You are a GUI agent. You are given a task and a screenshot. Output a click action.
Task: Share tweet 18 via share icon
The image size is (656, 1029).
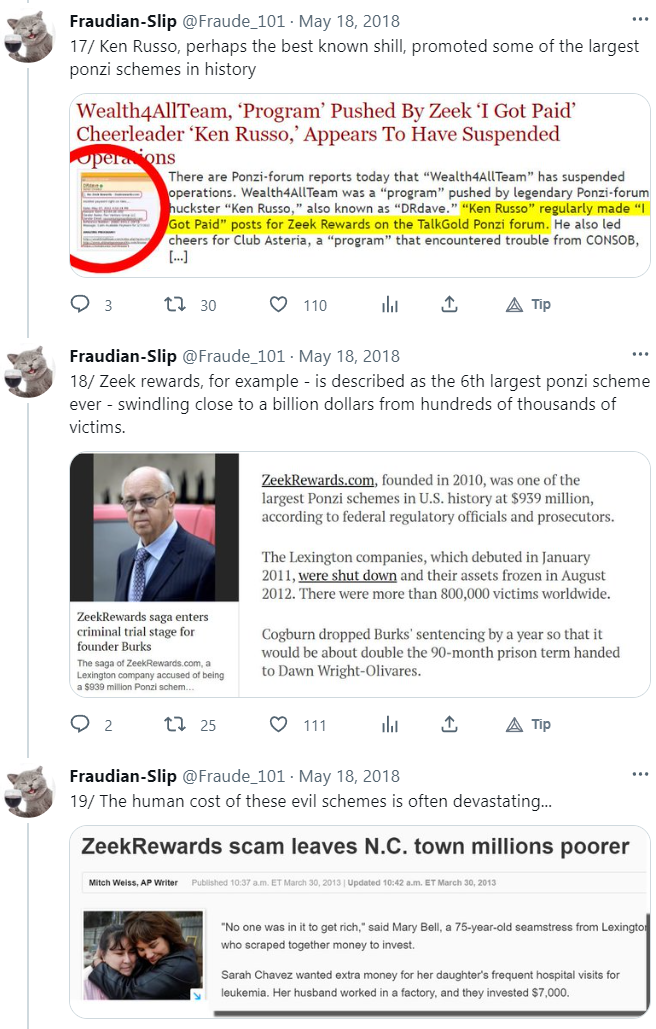point(450,724)
